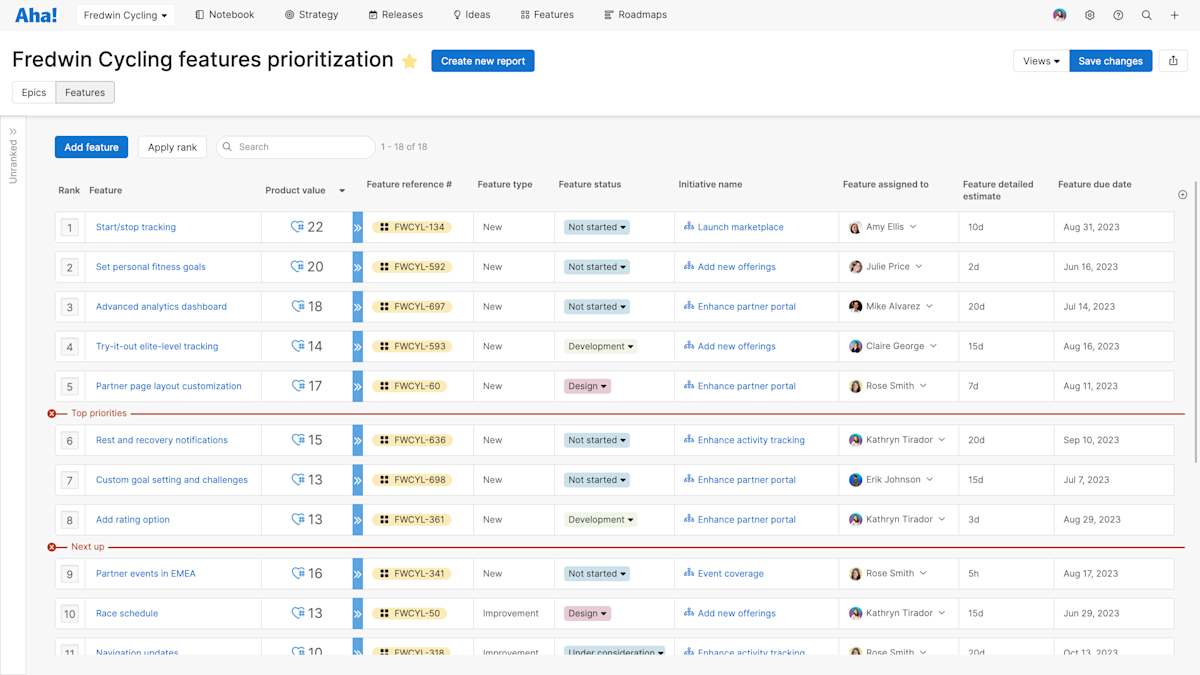Open the Releases menu
The image size is (1200, 675).
(396, 15)
